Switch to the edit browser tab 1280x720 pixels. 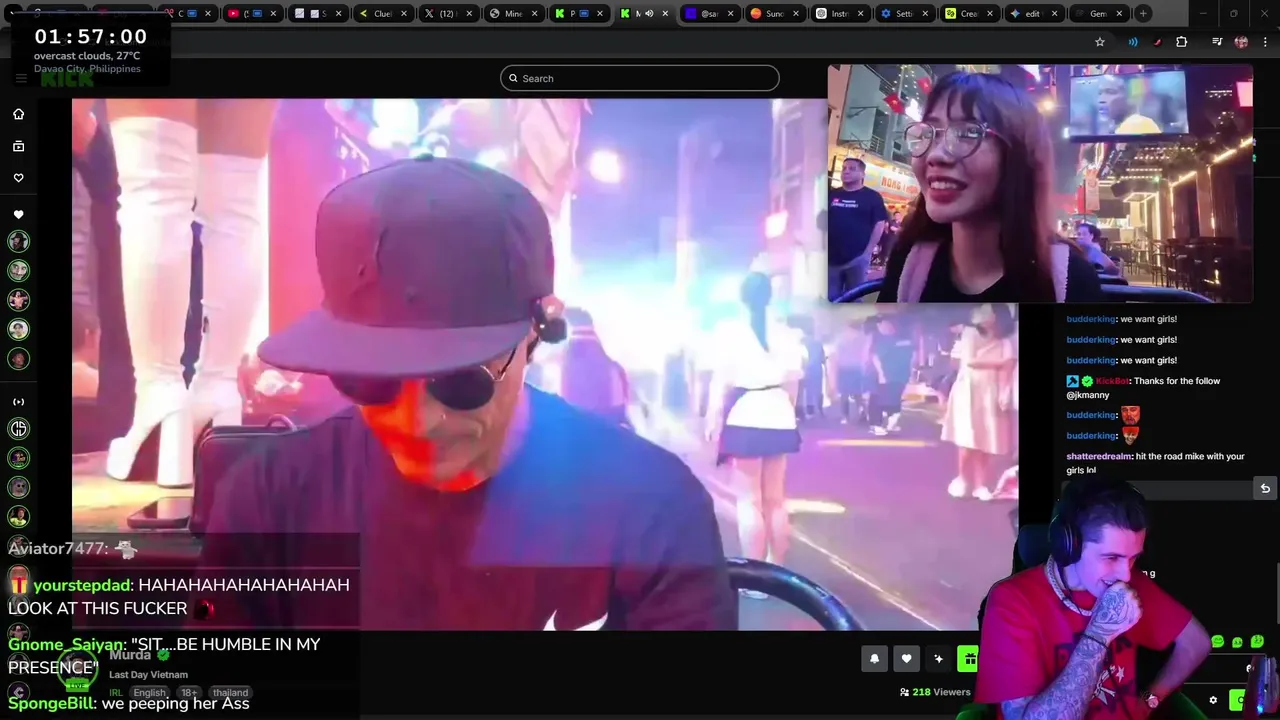1032,14
